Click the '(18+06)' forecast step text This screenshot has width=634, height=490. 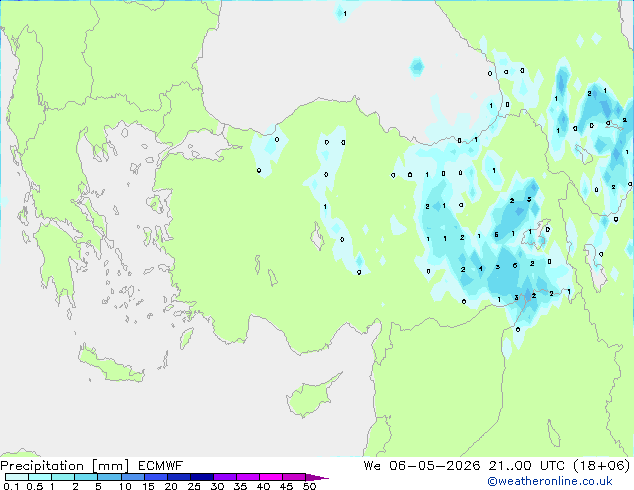tap(602, 466)
